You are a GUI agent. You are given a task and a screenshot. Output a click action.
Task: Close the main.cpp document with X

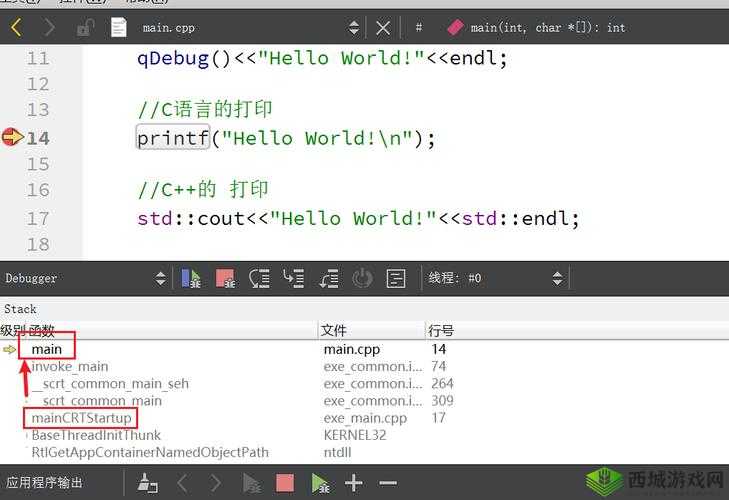point(383,27)
